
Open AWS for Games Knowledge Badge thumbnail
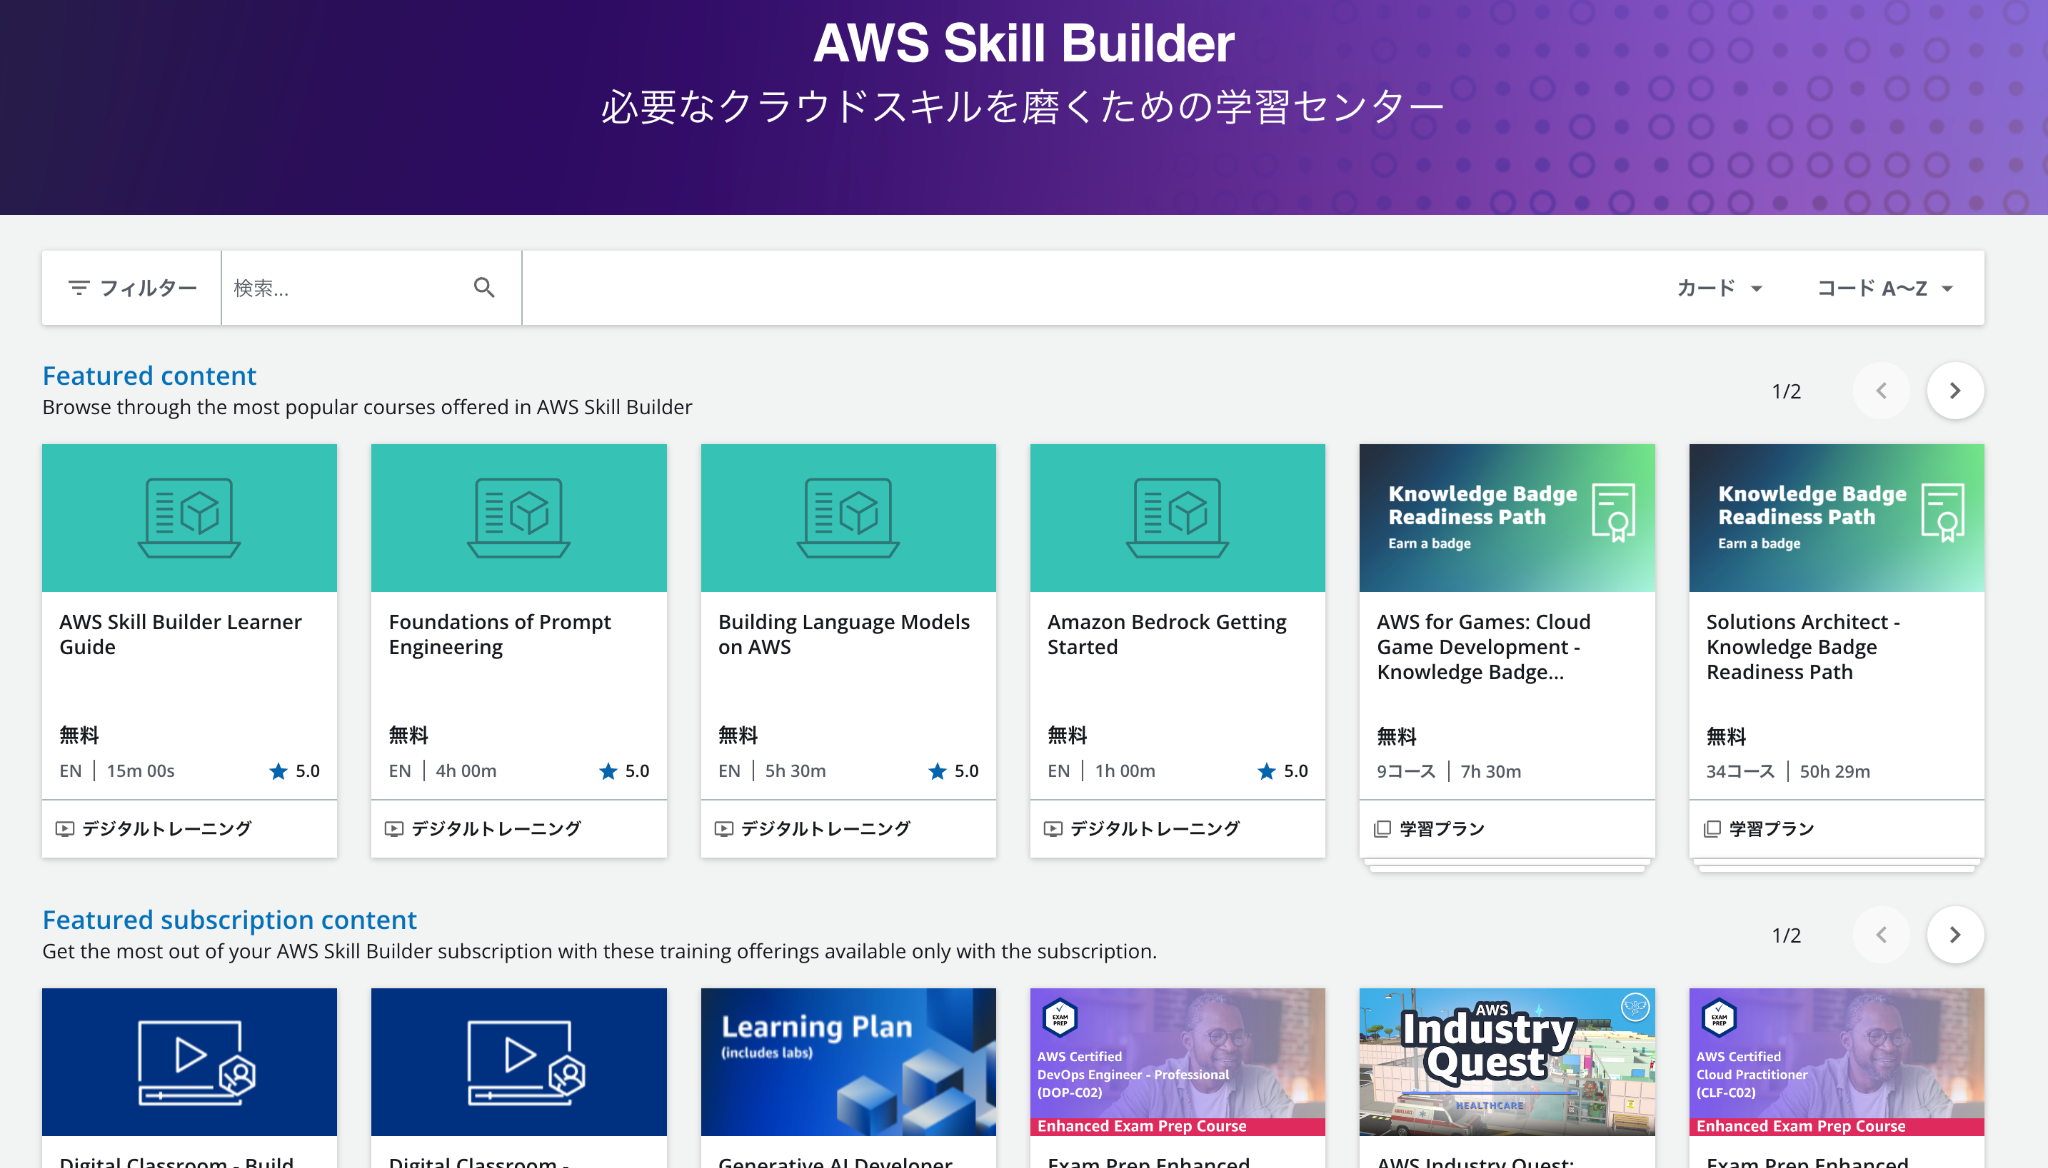click(1507, 518)
